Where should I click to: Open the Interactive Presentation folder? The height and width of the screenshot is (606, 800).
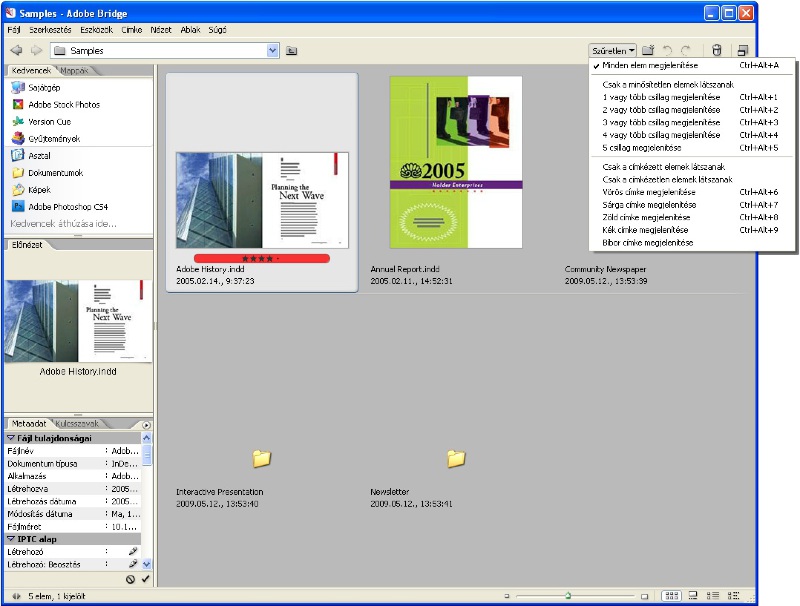tap(262, 459)
